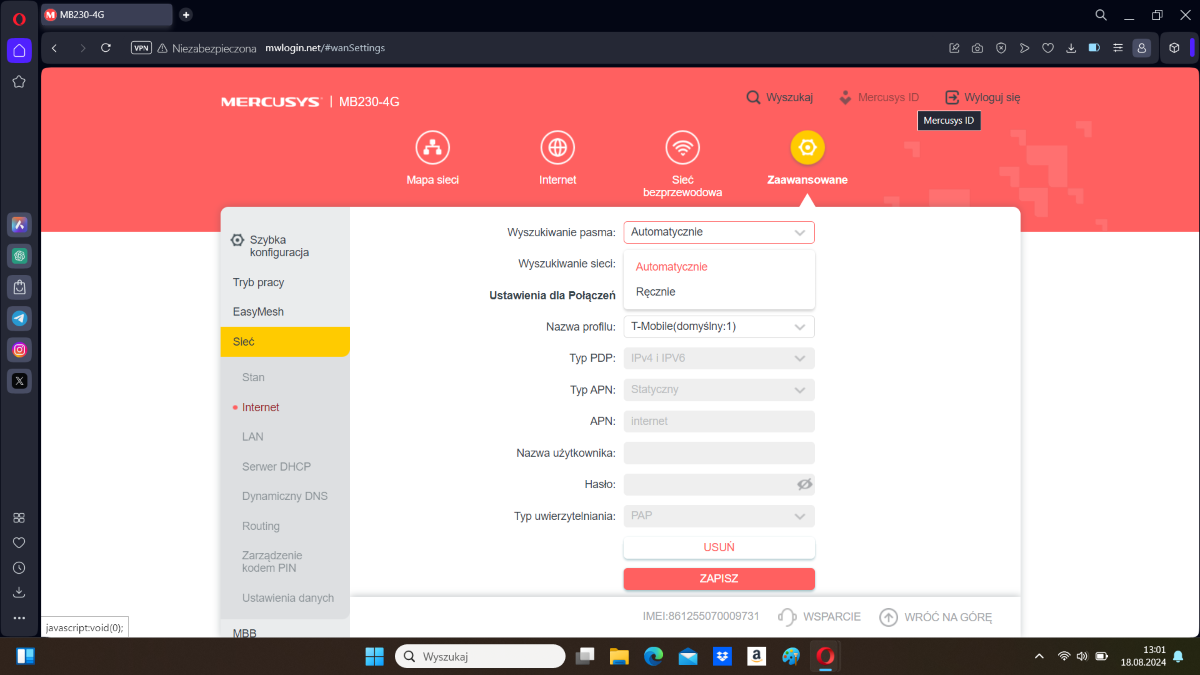The height and width of the screenshot is (675, 1200).
Task: Click the USUŃ delete button
Action: (x=719, y=548)
